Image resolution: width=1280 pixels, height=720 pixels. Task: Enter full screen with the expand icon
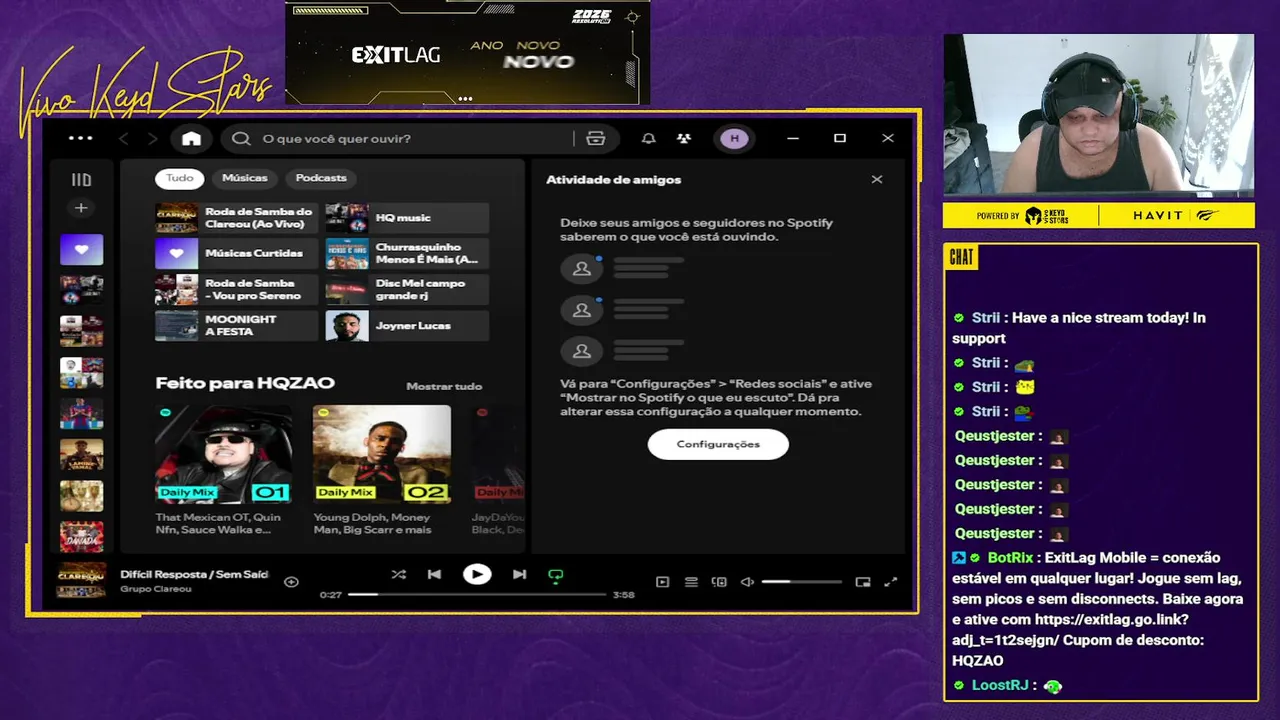click(x=891, y=582)
